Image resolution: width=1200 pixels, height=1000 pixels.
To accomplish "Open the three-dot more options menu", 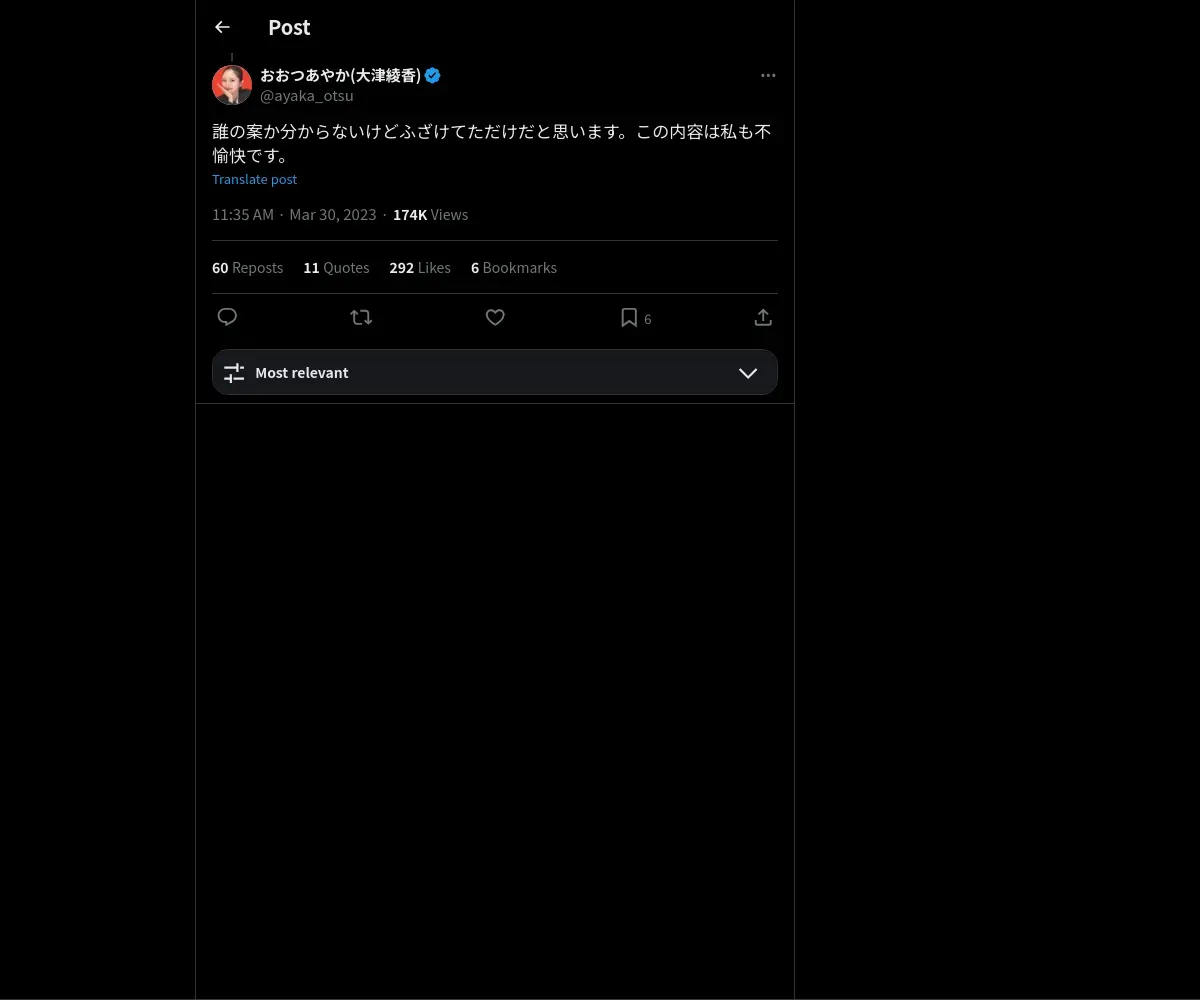I will (x=768, y=75).
